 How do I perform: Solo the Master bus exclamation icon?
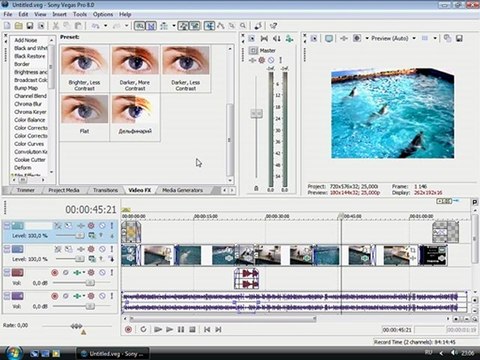281,60
